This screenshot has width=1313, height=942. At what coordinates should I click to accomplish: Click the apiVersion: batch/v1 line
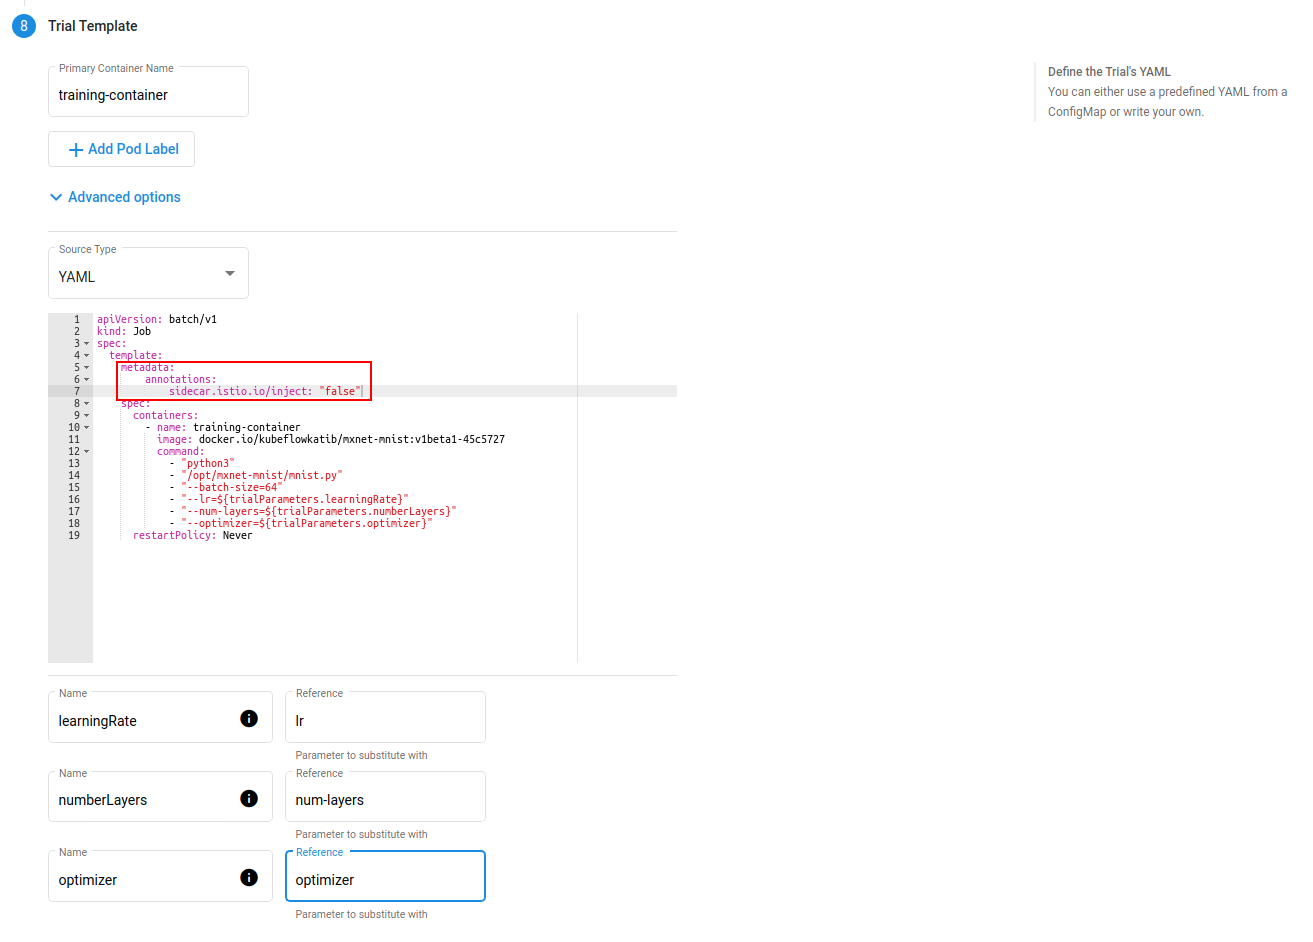pyautogui.click(x=157, y=320)
